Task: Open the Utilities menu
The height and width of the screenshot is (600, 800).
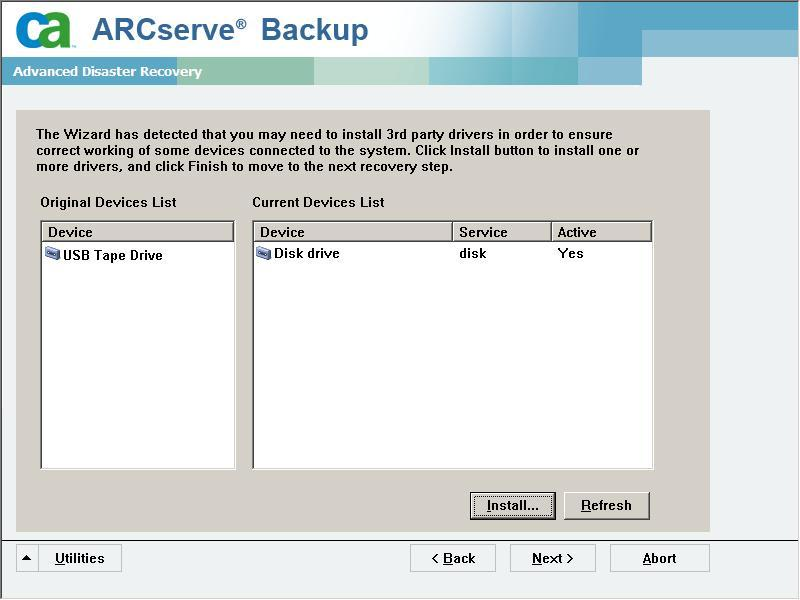Action: pyautogui.click(x=80, y=558)
